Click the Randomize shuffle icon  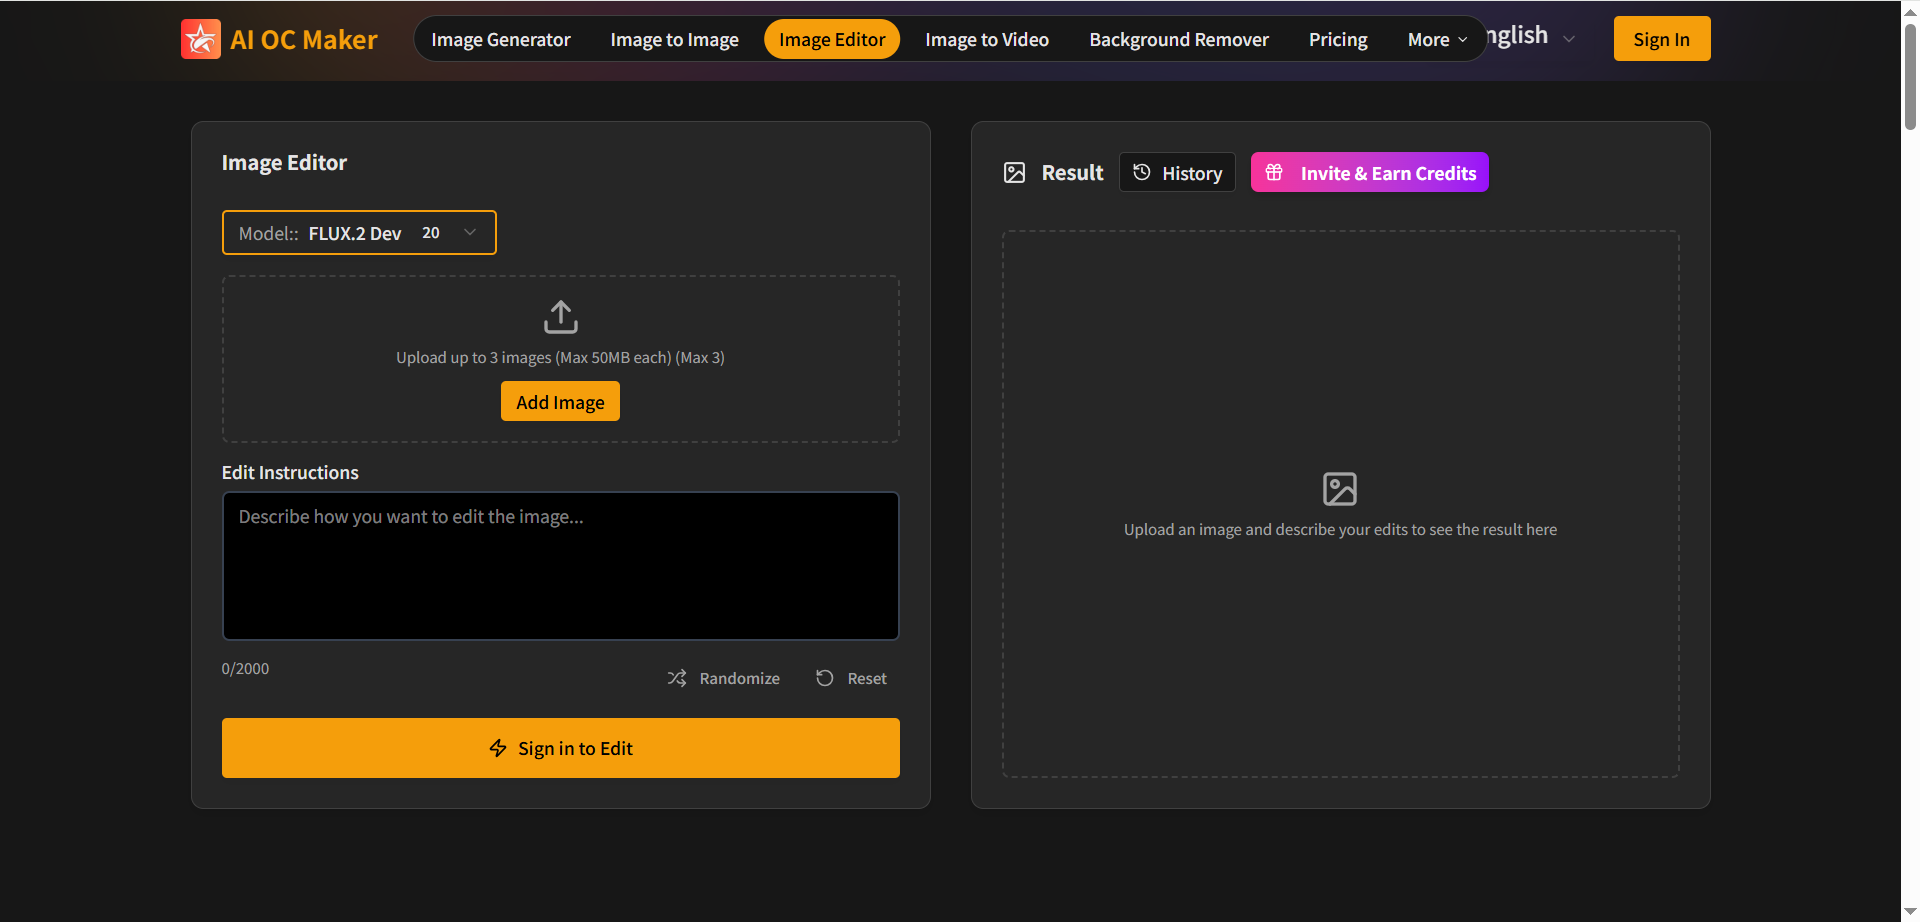pos(677,678)
